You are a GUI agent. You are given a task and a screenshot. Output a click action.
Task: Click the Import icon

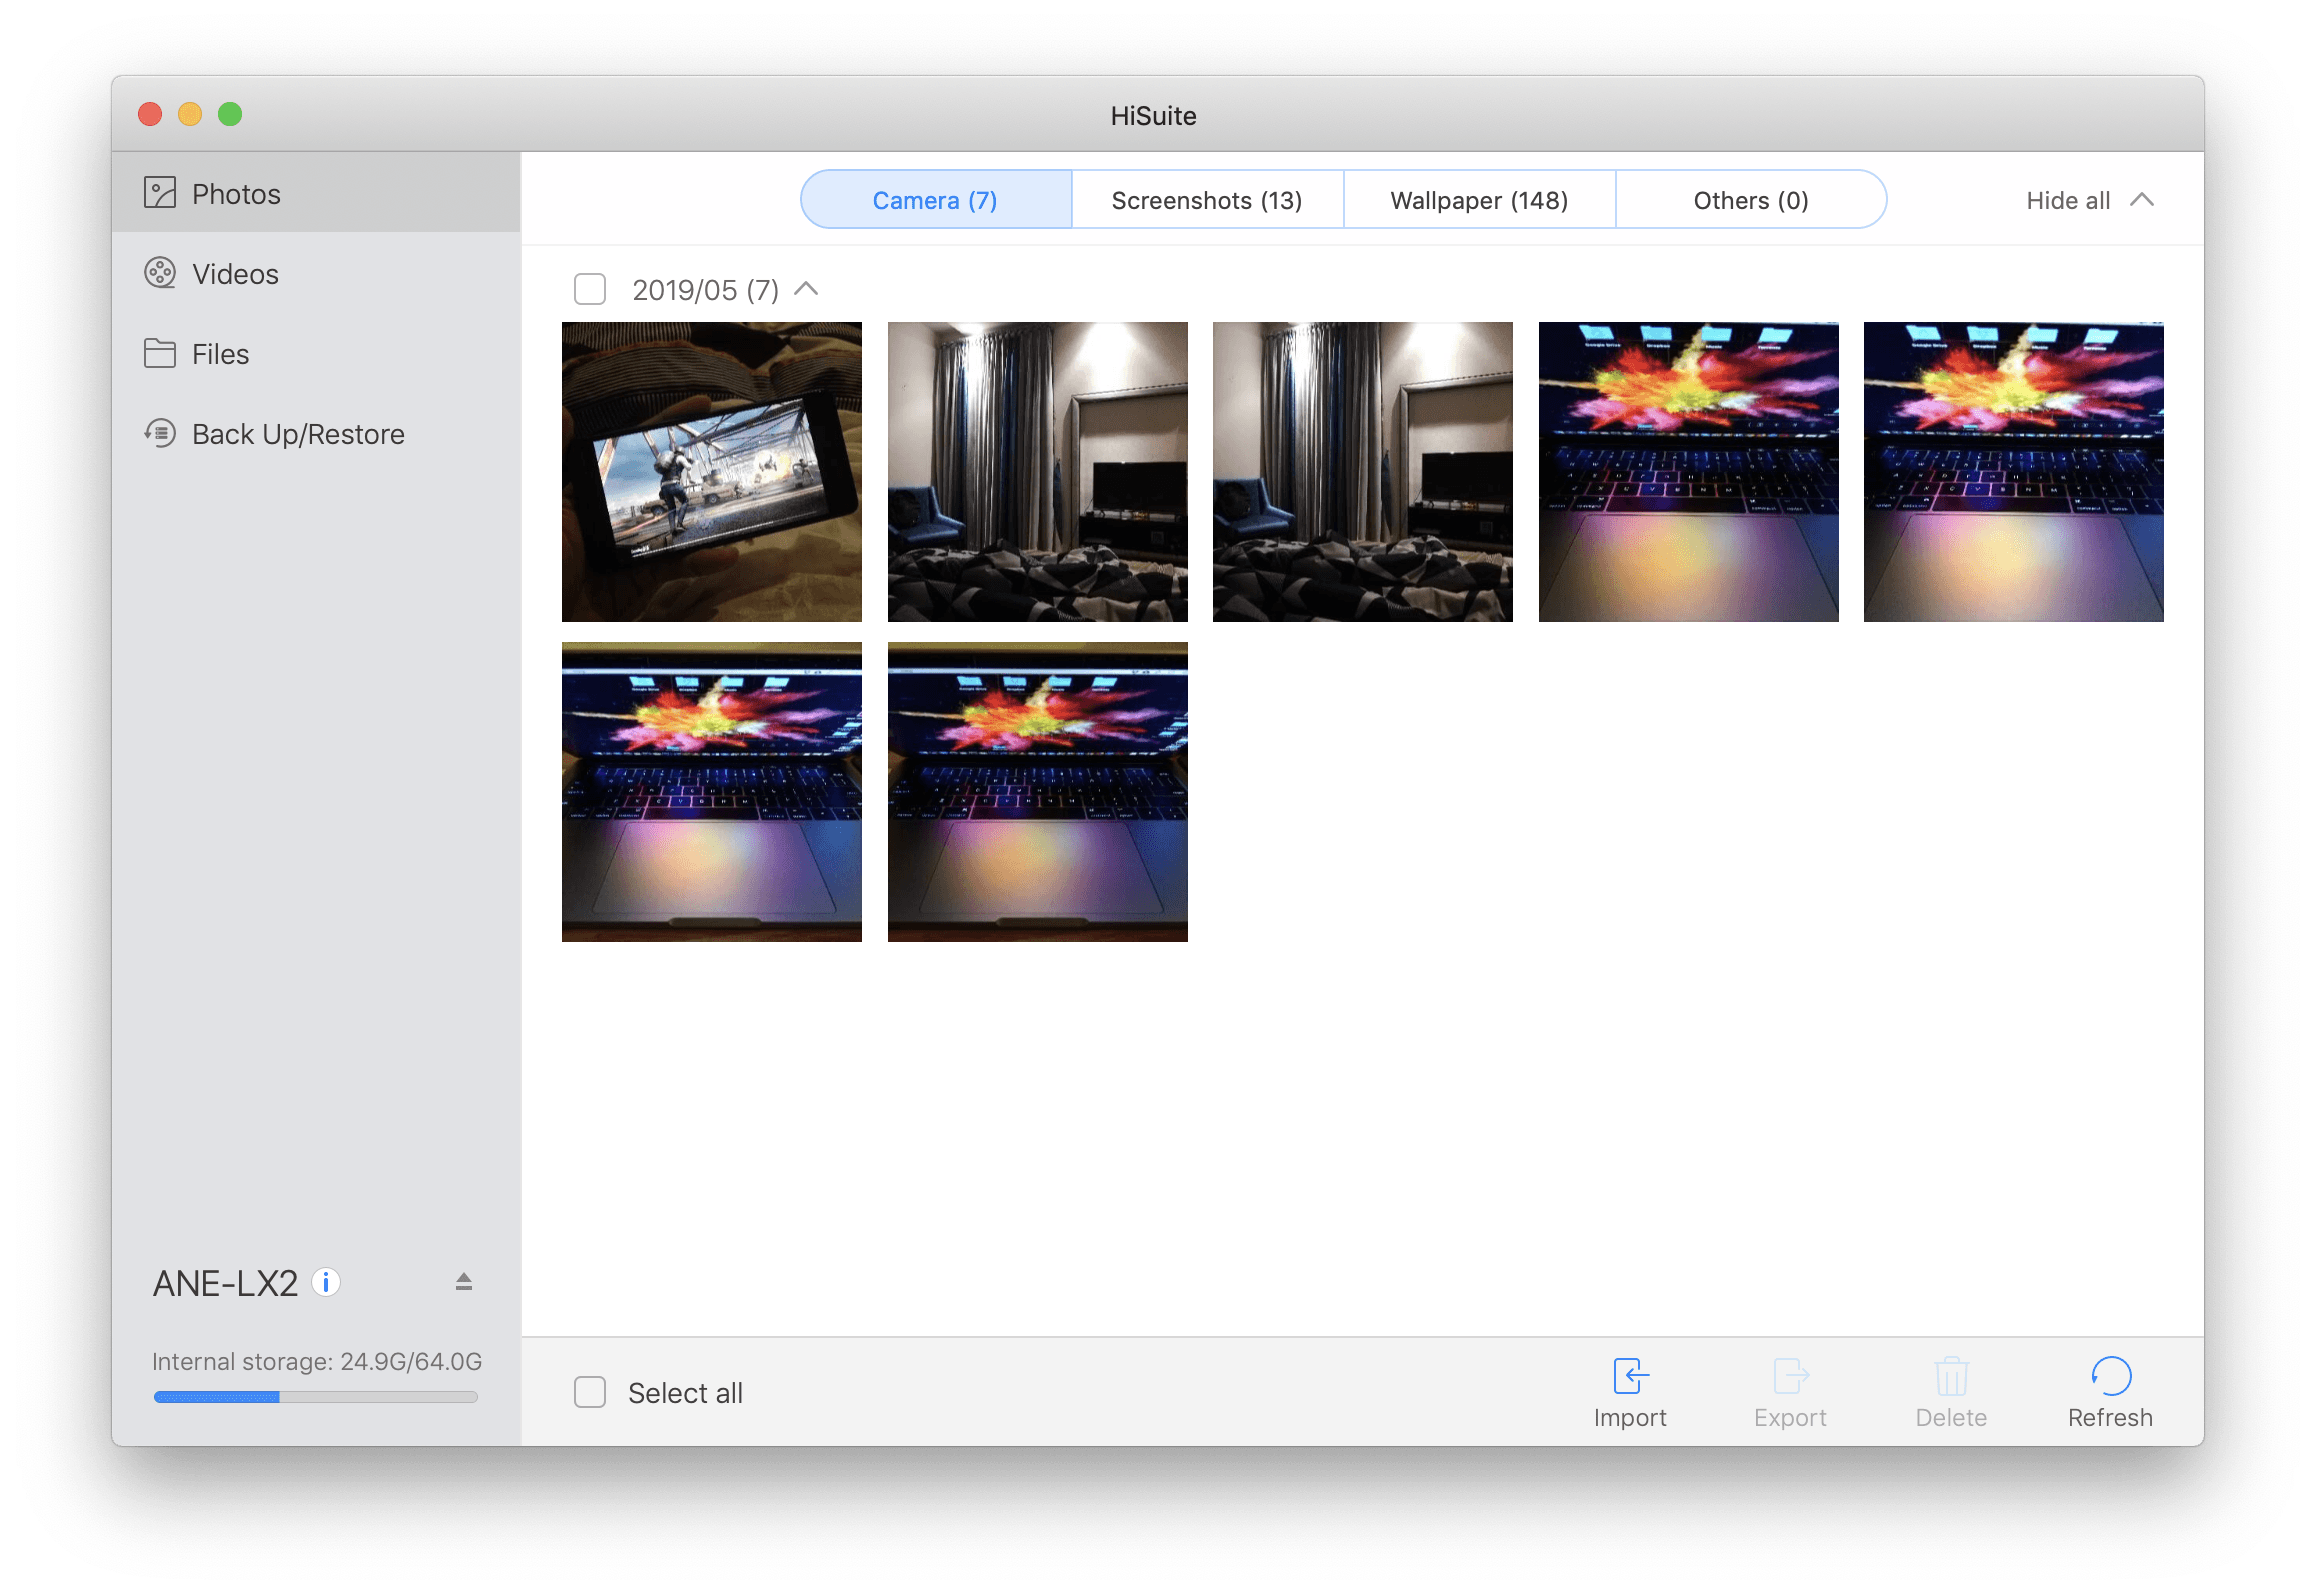[1630, 1375]
